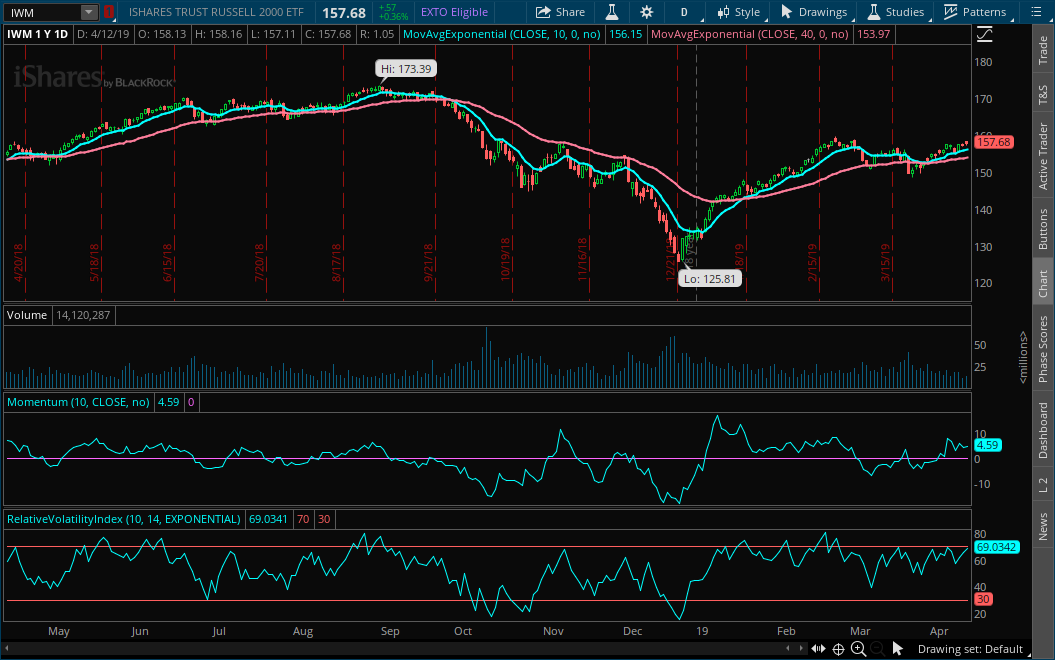Screen dimensions: 1055x660
Task: Open the Active Trader side tab
Action: (x=1043, y=156)
